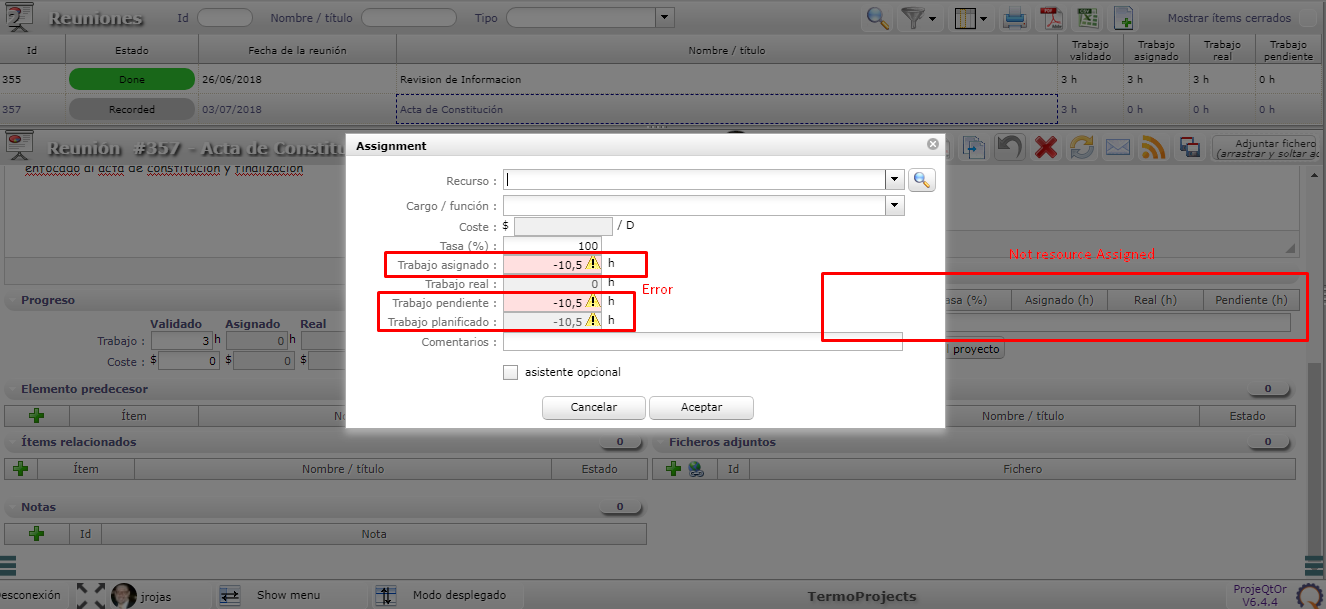
Task: Open resource search magnifier in Assignment dialog
Action: [921, 180]
